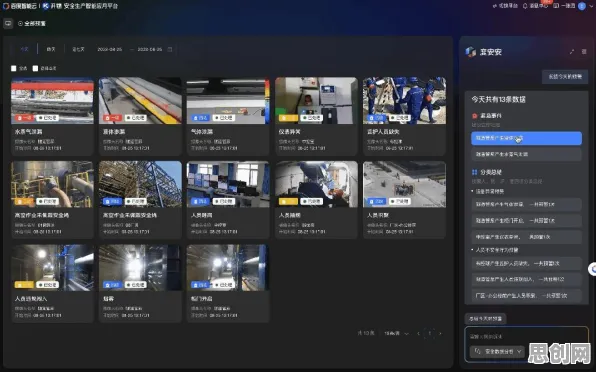The height and width of the screenshot is (372, 596).
Task: Click blue level badge on 气体泄漏 card
Action: pos(200,118)
